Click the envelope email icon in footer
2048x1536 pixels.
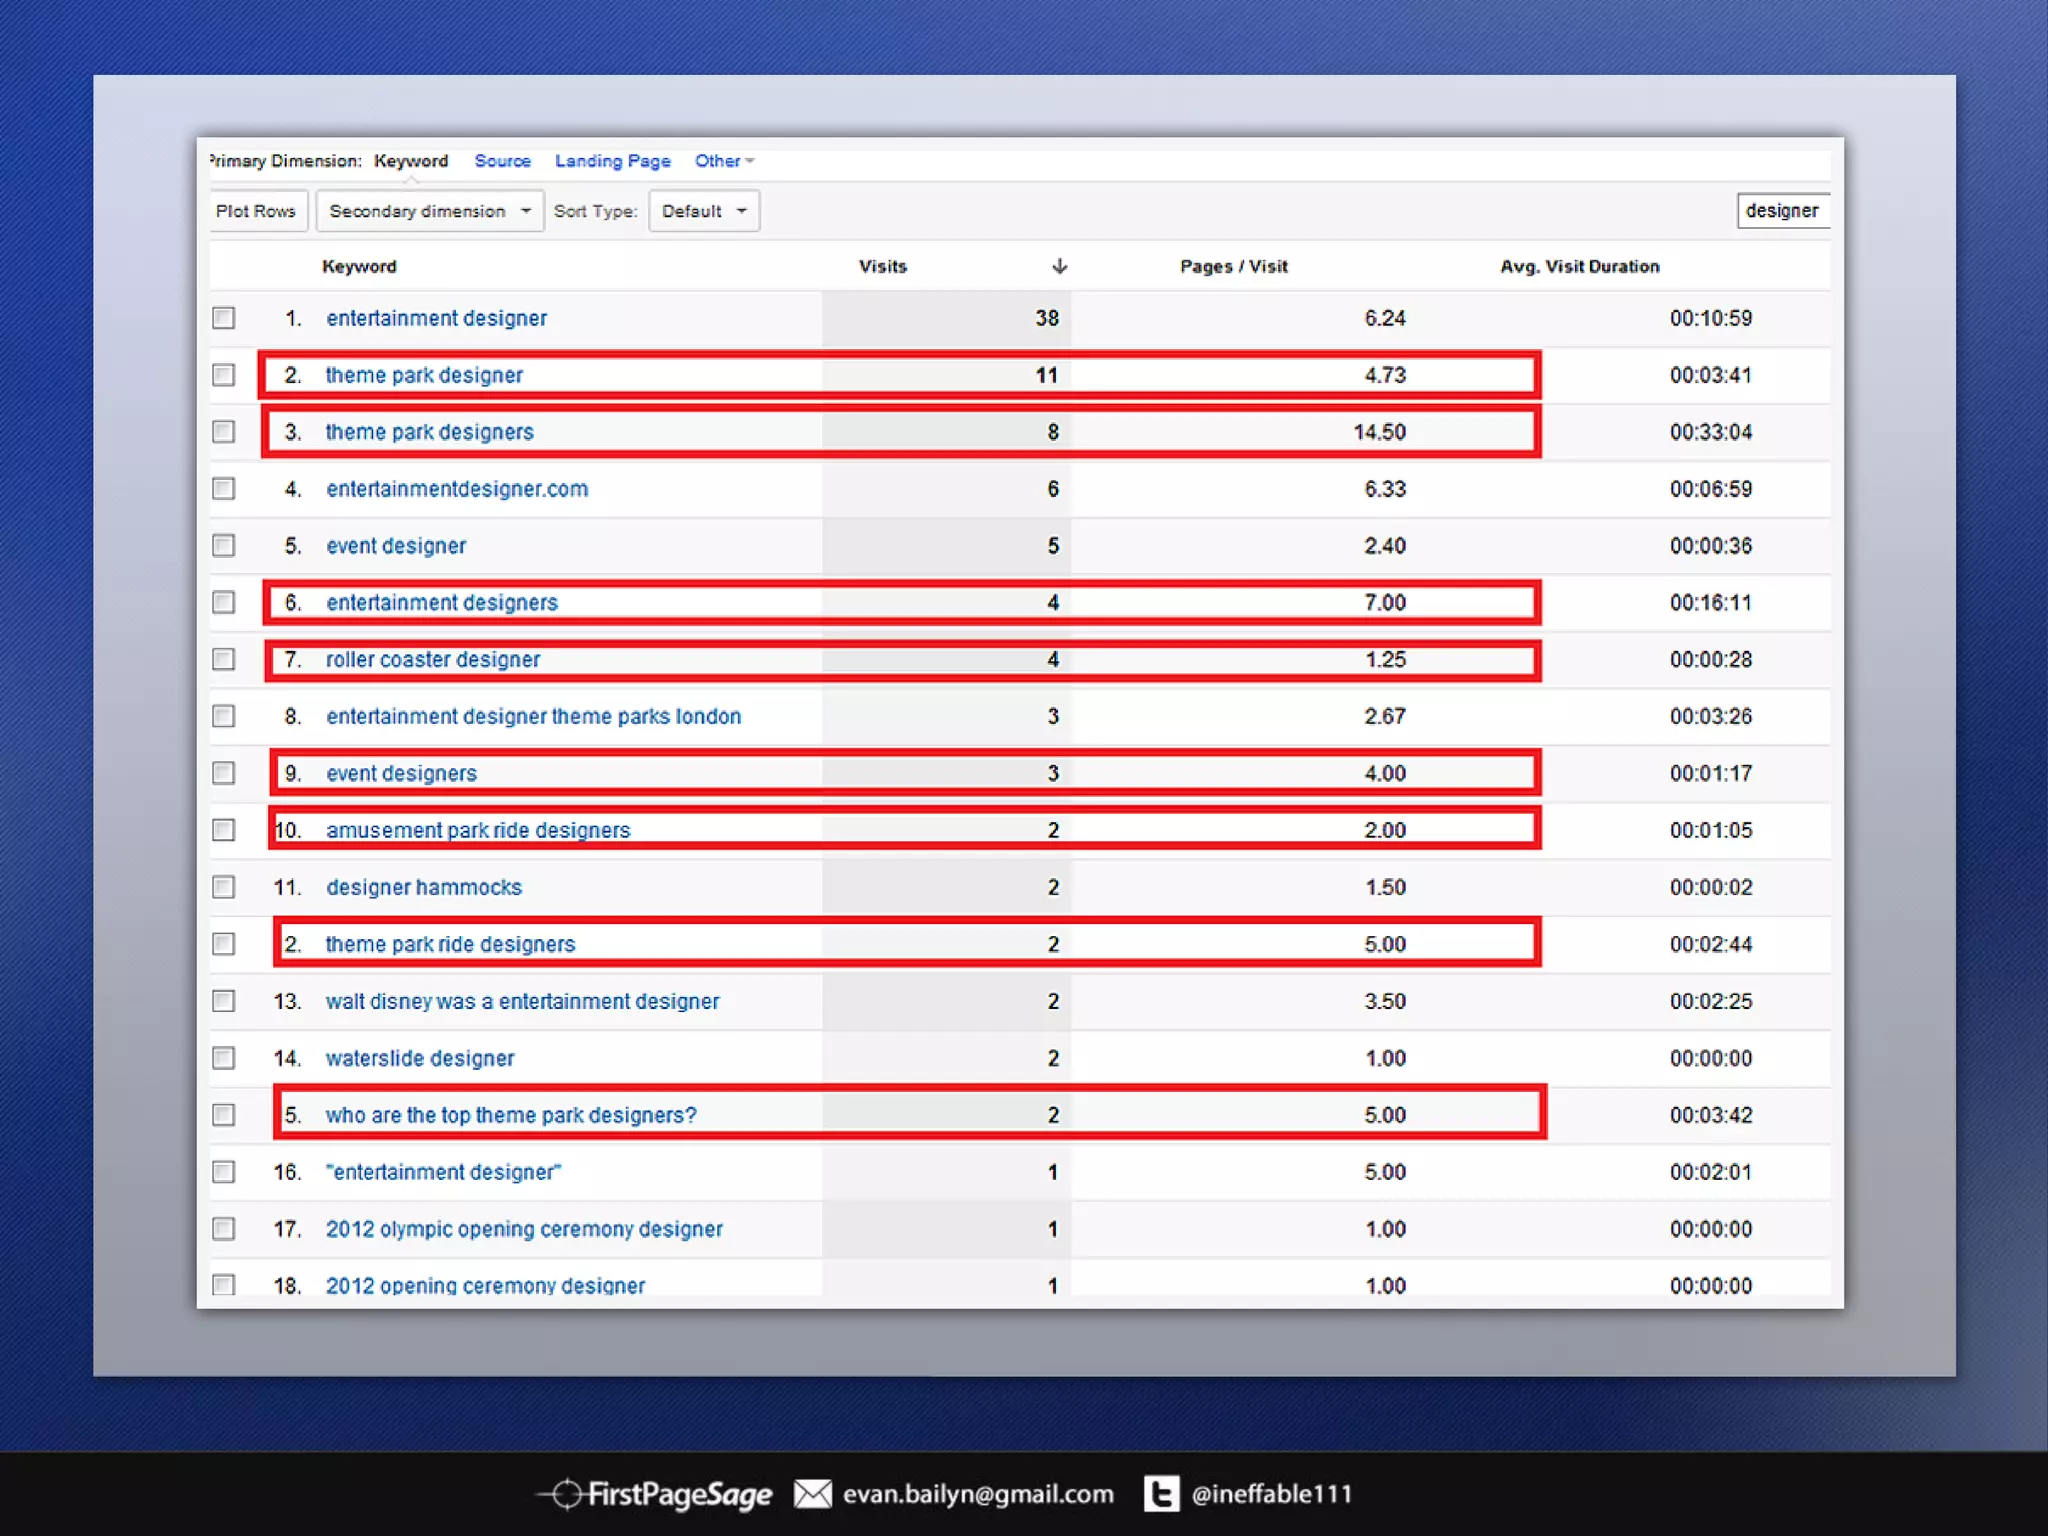coord(812,1494)
